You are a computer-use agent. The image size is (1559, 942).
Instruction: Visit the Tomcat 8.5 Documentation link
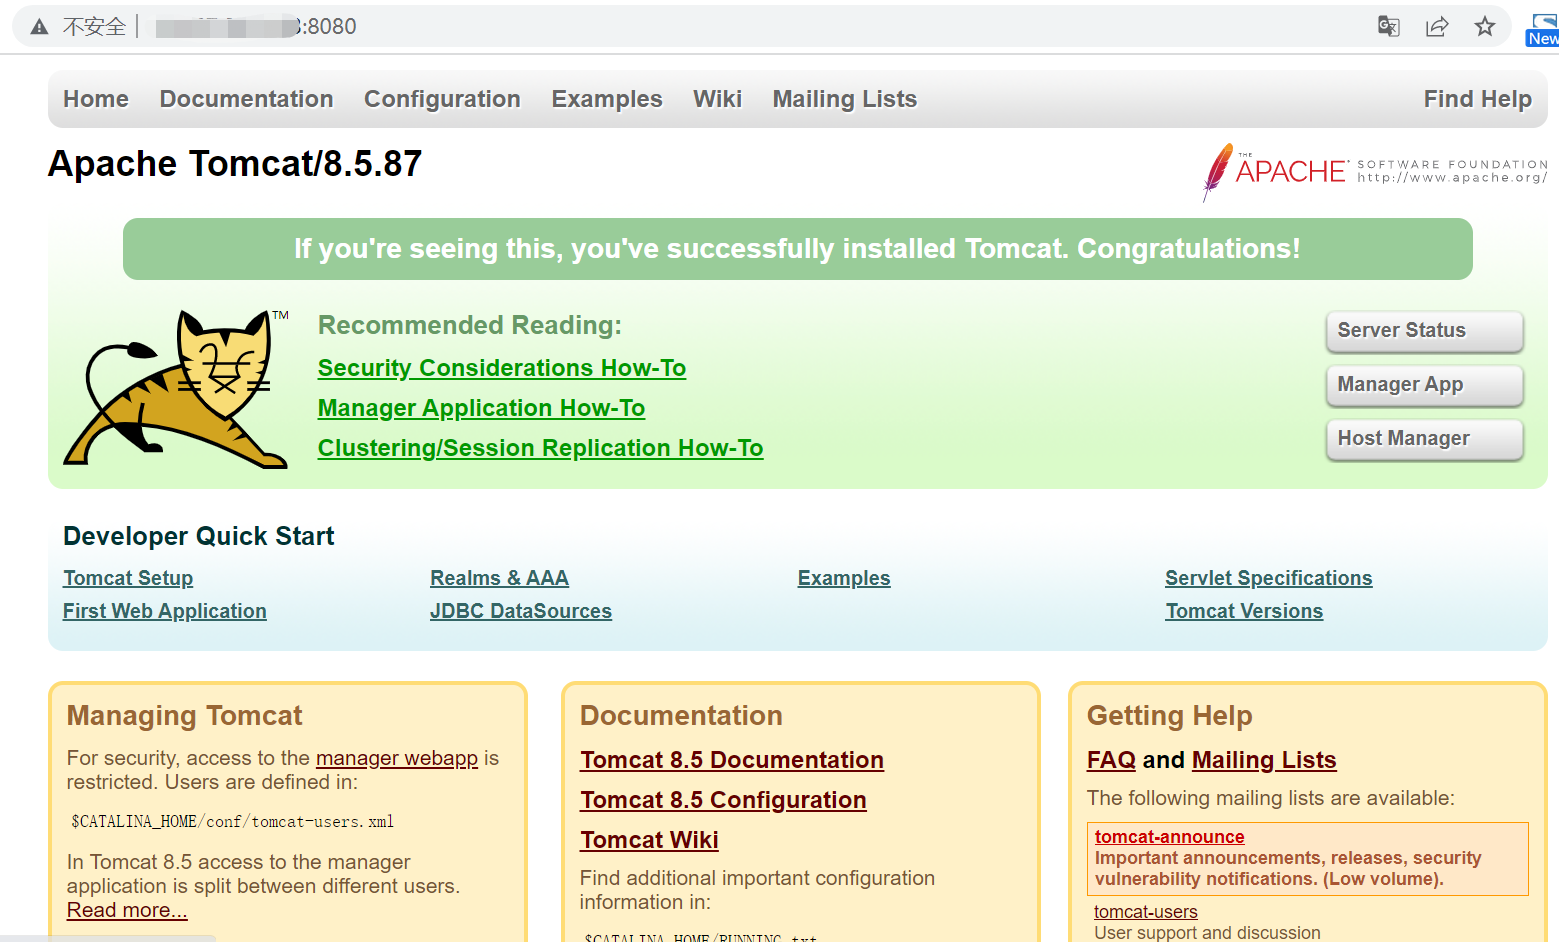(x=732, y=760)
